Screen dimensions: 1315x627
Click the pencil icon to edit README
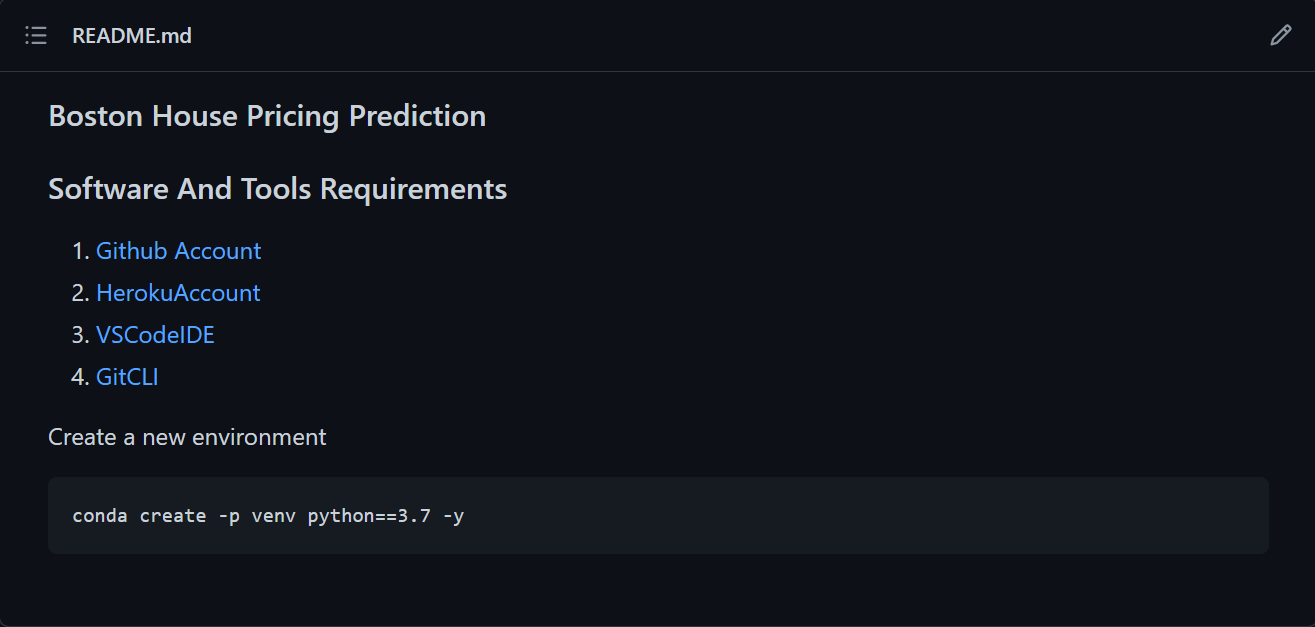tap(1280, 36)
